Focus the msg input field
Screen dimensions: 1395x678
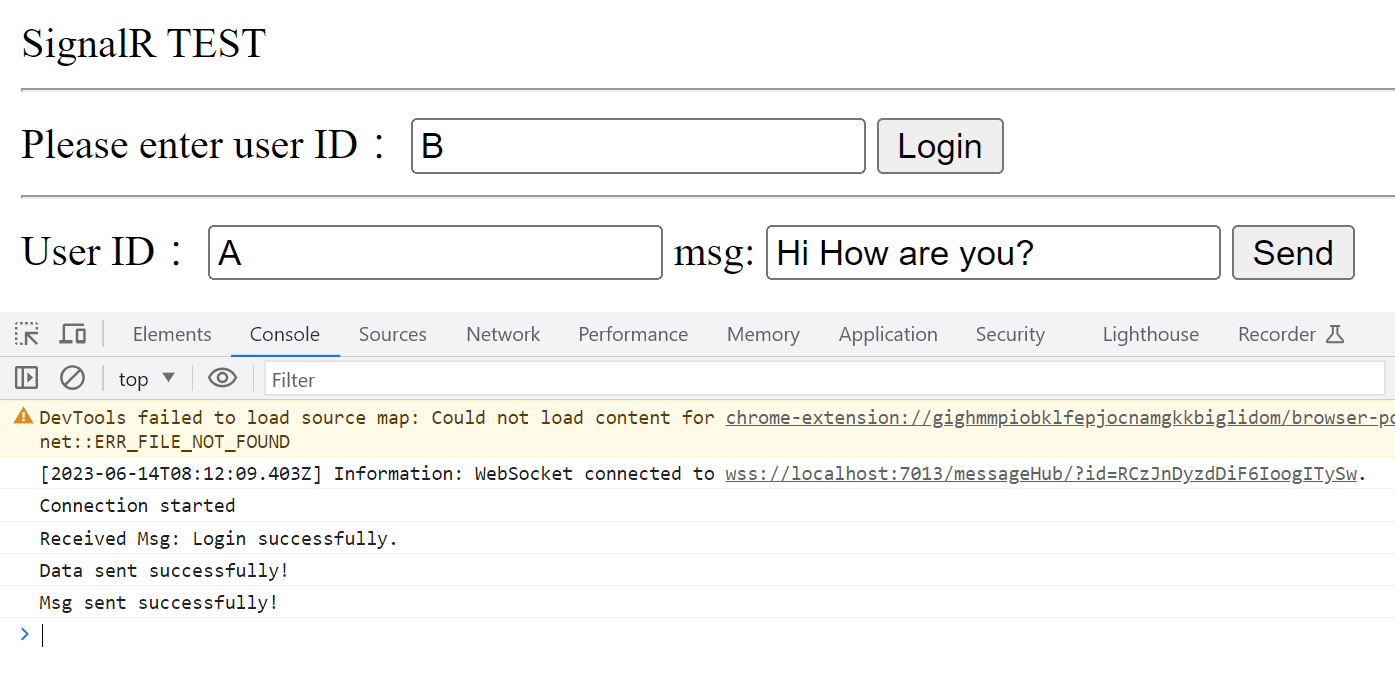(x=993, y=252)
